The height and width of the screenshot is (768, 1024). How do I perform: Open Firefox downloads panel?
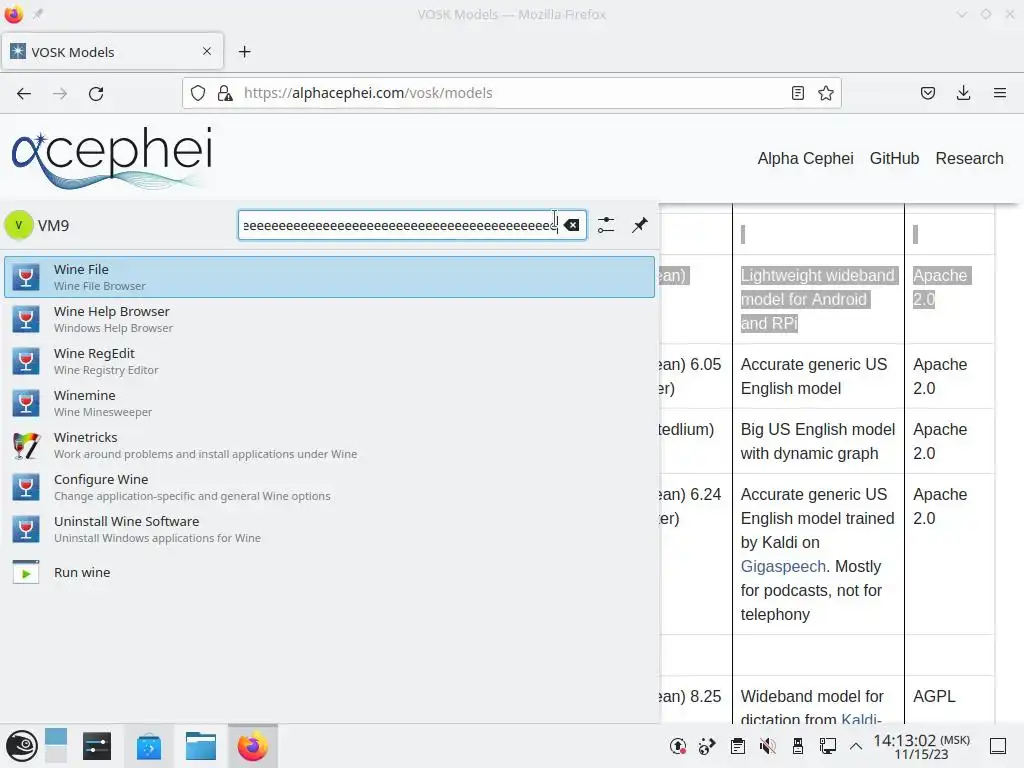click(x=963, y=93)
